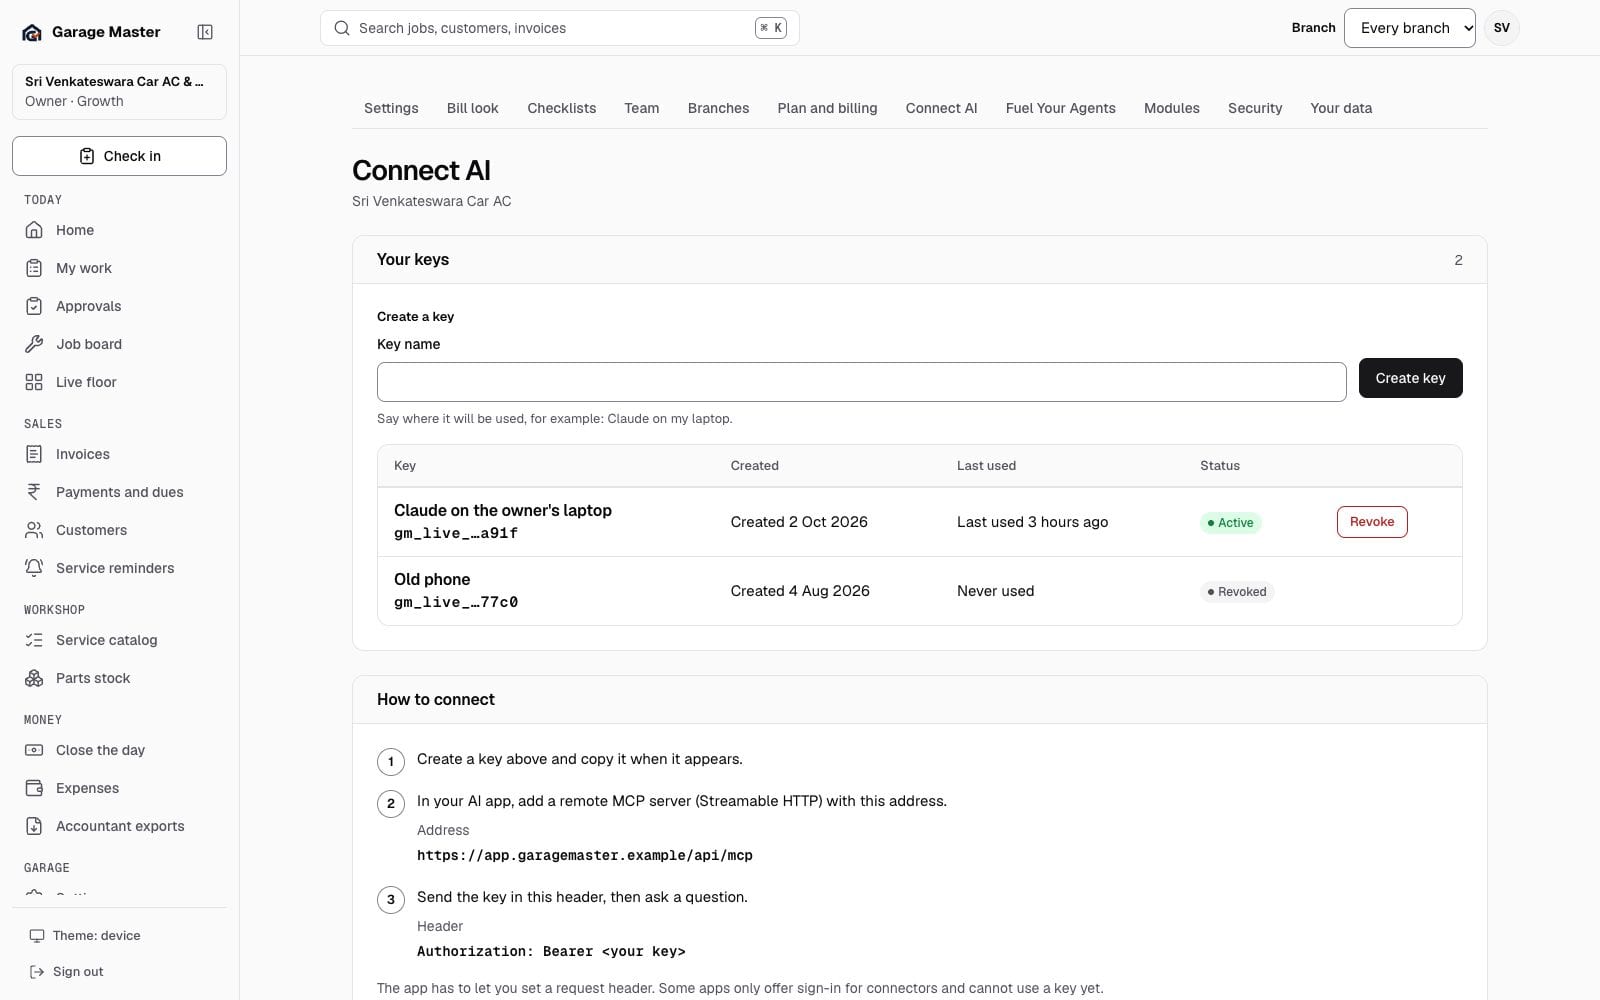
Task: Click the My work clipboard icon
Action: click(x=34, y=268)
